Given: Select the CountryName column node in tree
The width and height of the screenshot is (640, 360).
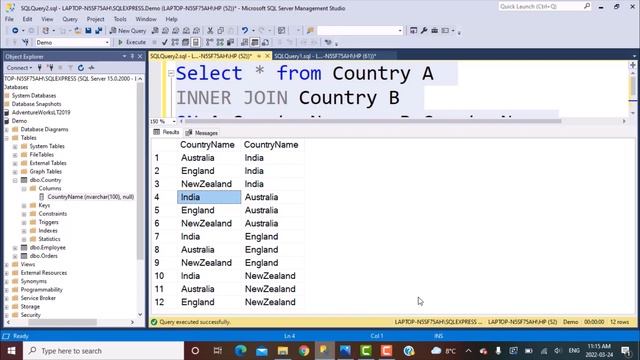Looking at the screenshot, I should pos(91,197).
